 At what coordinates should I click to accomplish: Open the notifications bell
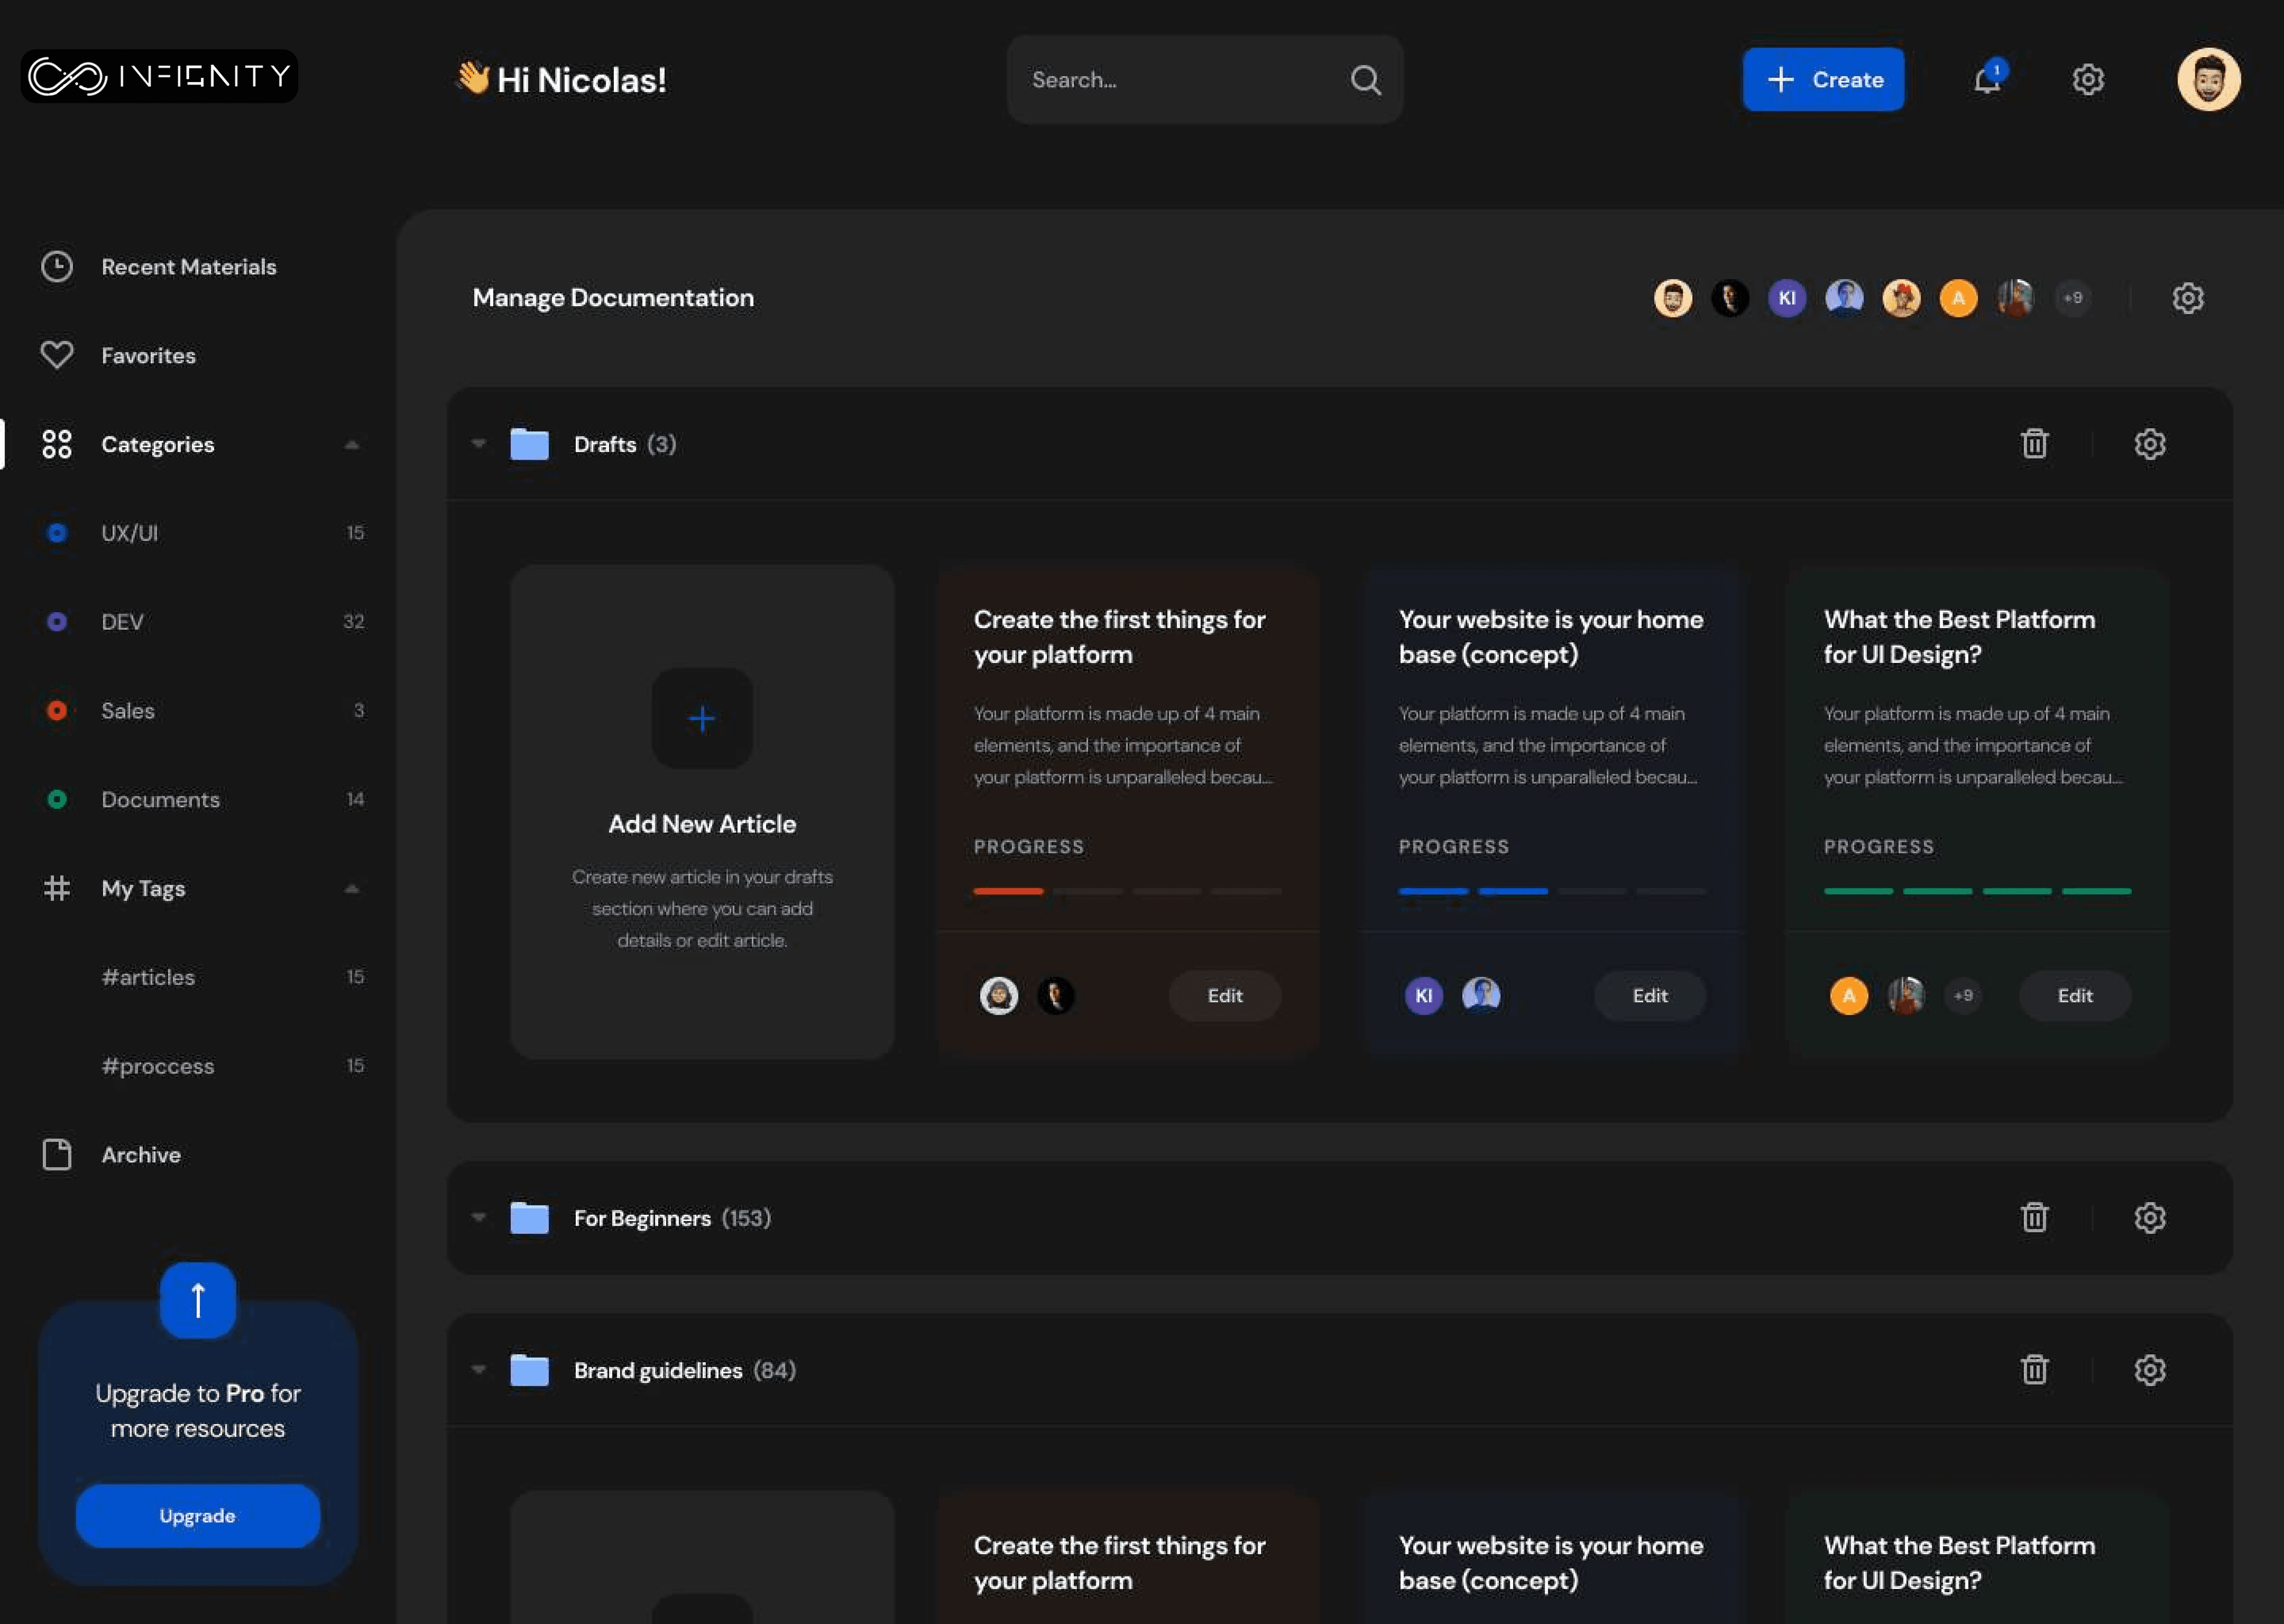pyautogui.click(x=1987, y=79)
